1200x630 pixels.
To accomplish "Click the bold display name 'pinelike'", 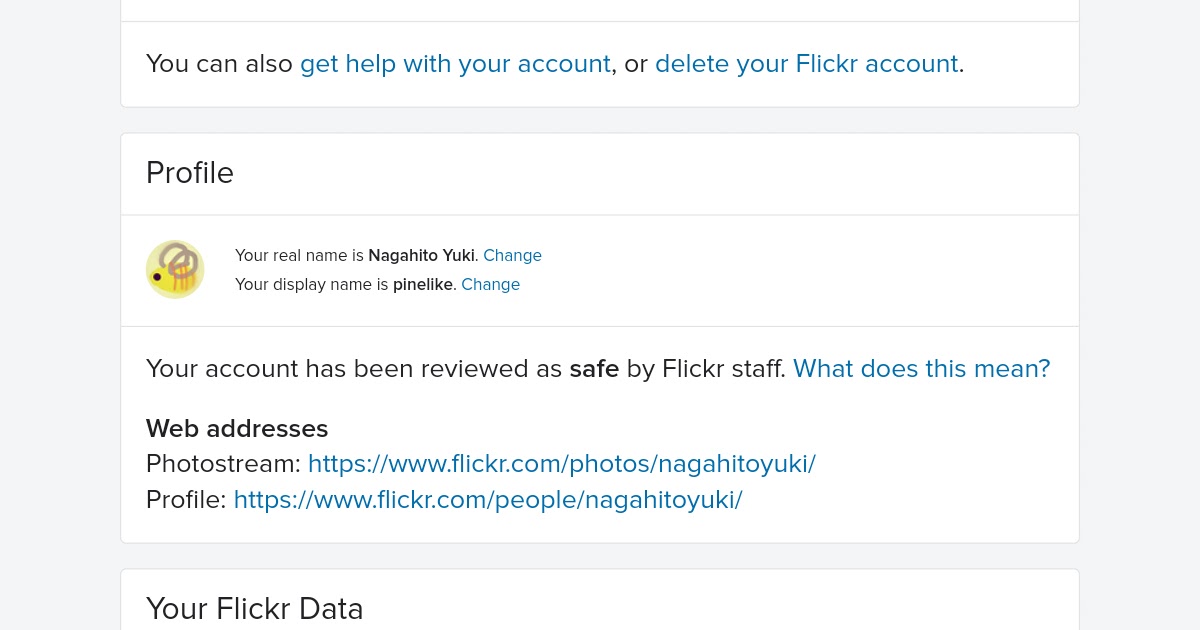I will [423, 284].
